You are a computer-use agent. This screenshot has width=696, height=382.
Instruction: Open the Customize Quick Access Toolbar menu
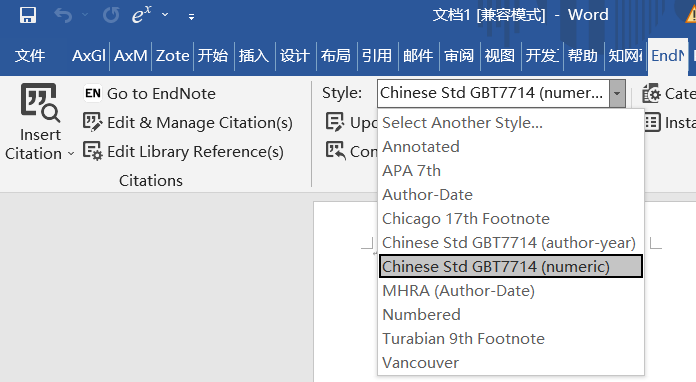click(191, 17)
